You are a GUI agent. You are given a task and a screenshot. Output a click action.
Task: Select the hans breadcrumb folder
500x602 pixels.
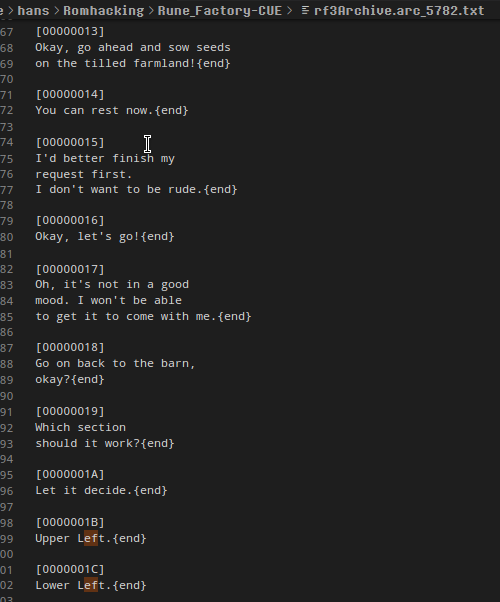tap(33, 10)
